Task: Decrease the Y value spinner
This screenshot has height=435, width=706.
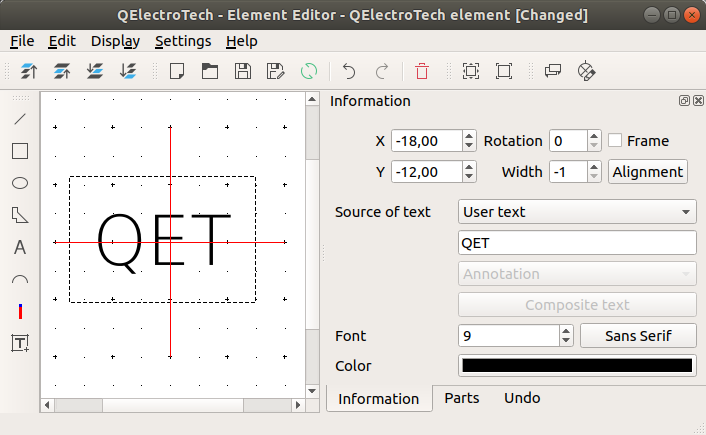Action: [469, 177]
